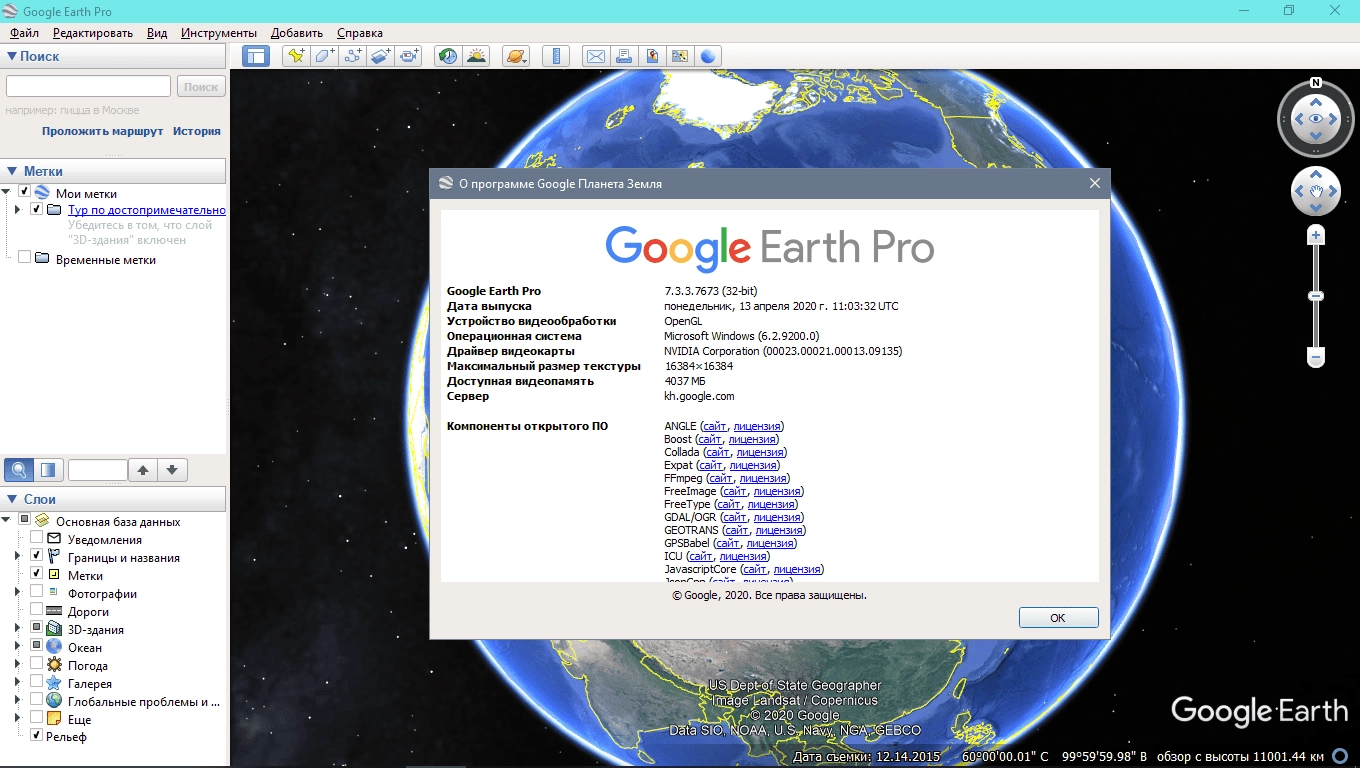Open the История link
The width and height of the screenshot is (1360, 768).
197,131
